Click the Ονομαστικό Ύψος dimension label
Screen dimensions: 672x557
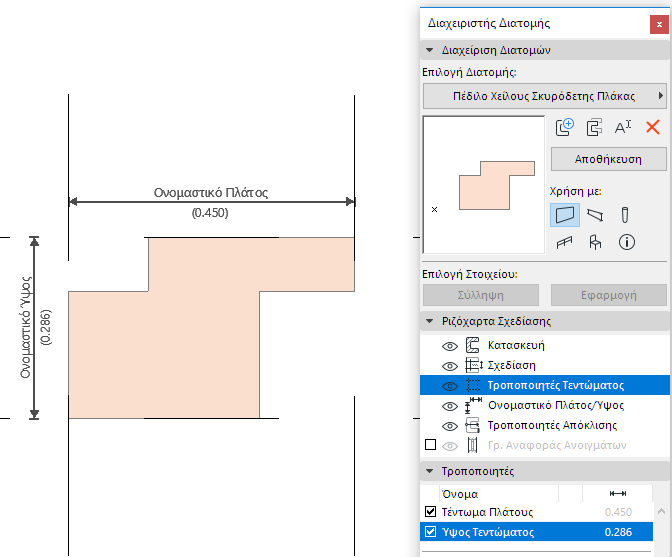26,328
